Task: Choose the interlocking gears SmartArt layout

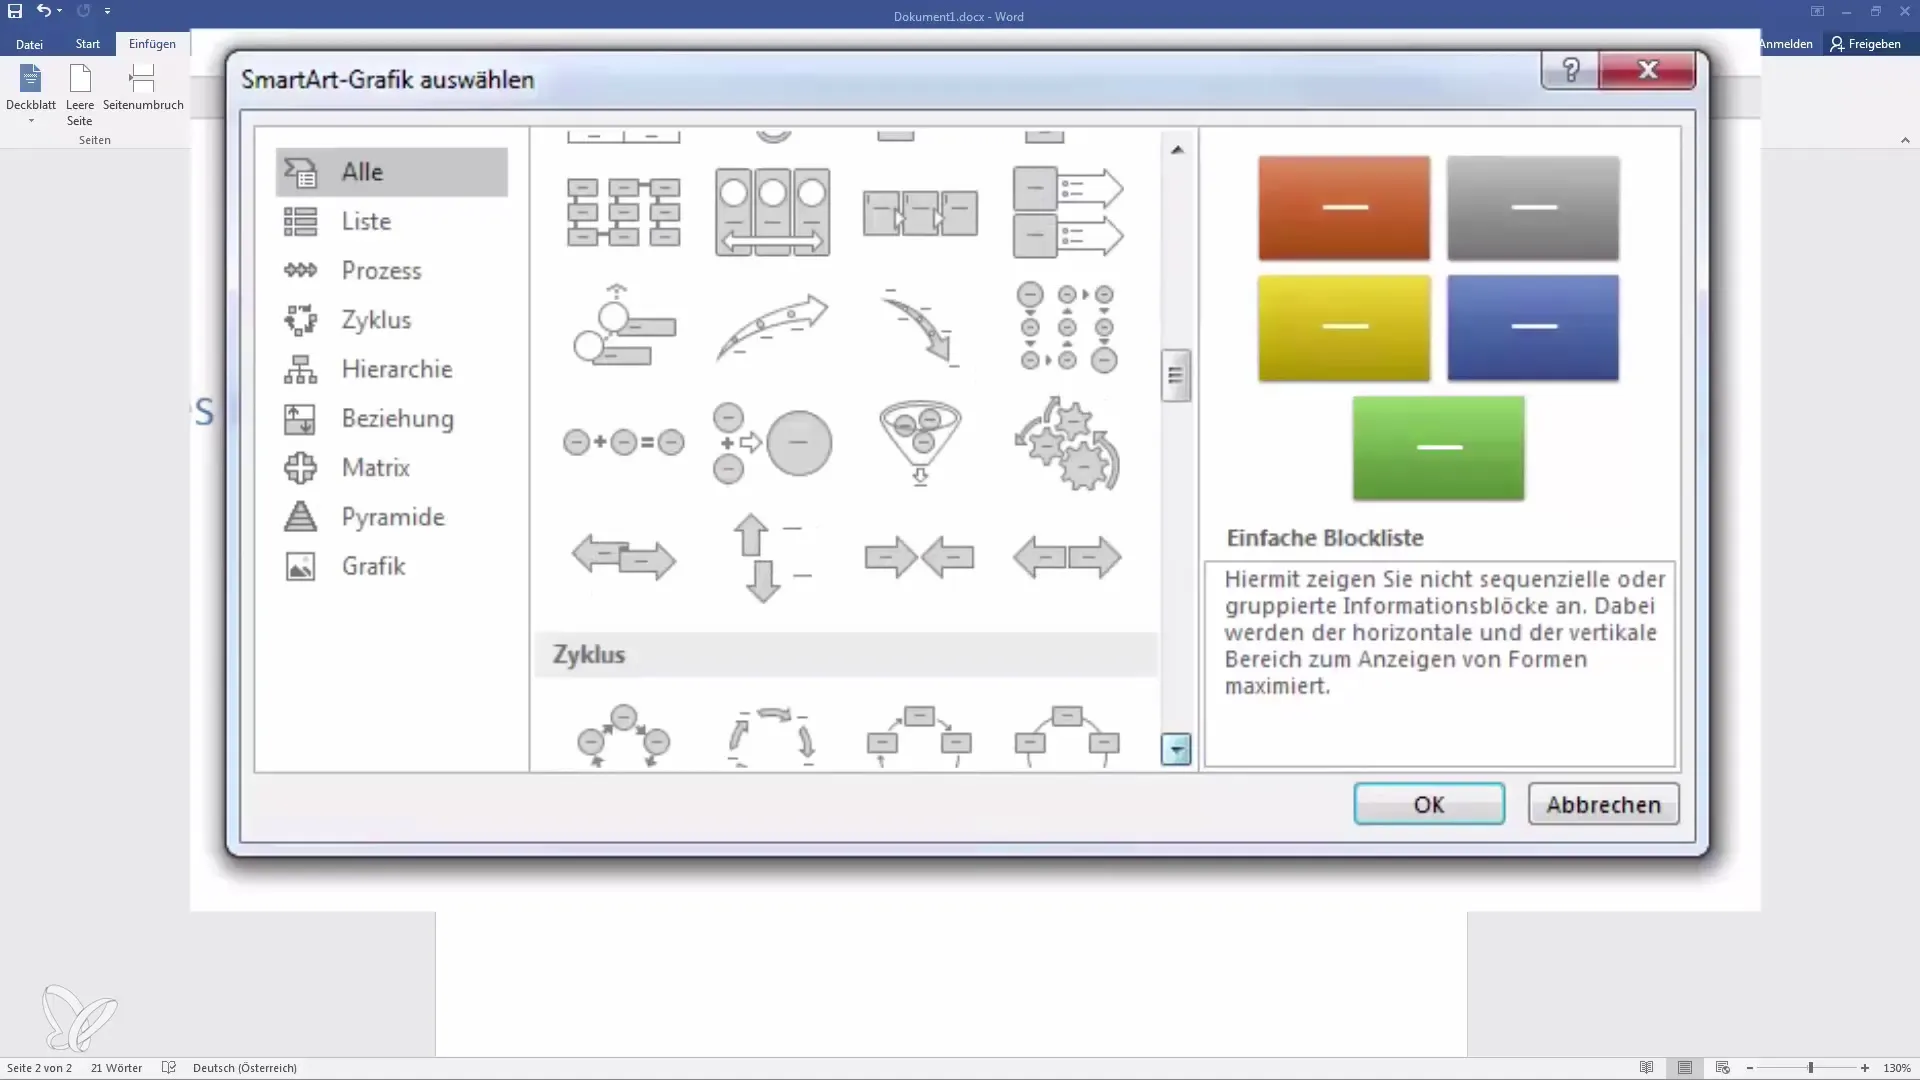Action: [1067, 442]
